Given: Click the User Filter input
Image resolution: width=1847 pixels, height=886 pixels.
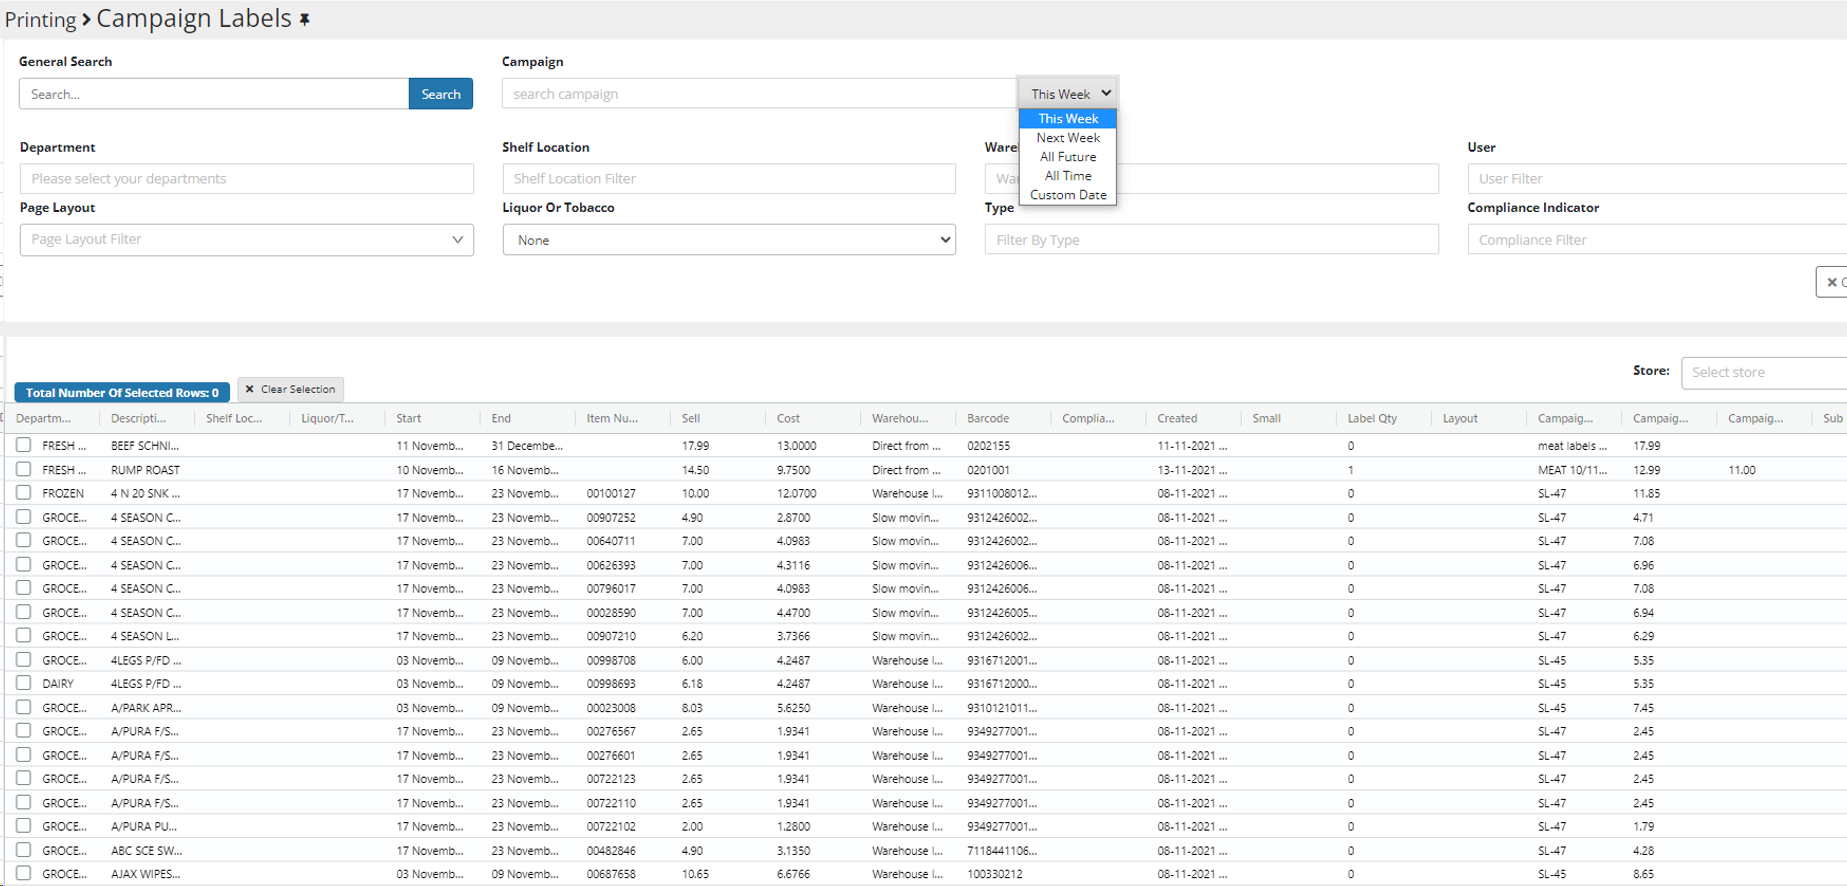Looking at the screenshot, I should point(1657,178).
